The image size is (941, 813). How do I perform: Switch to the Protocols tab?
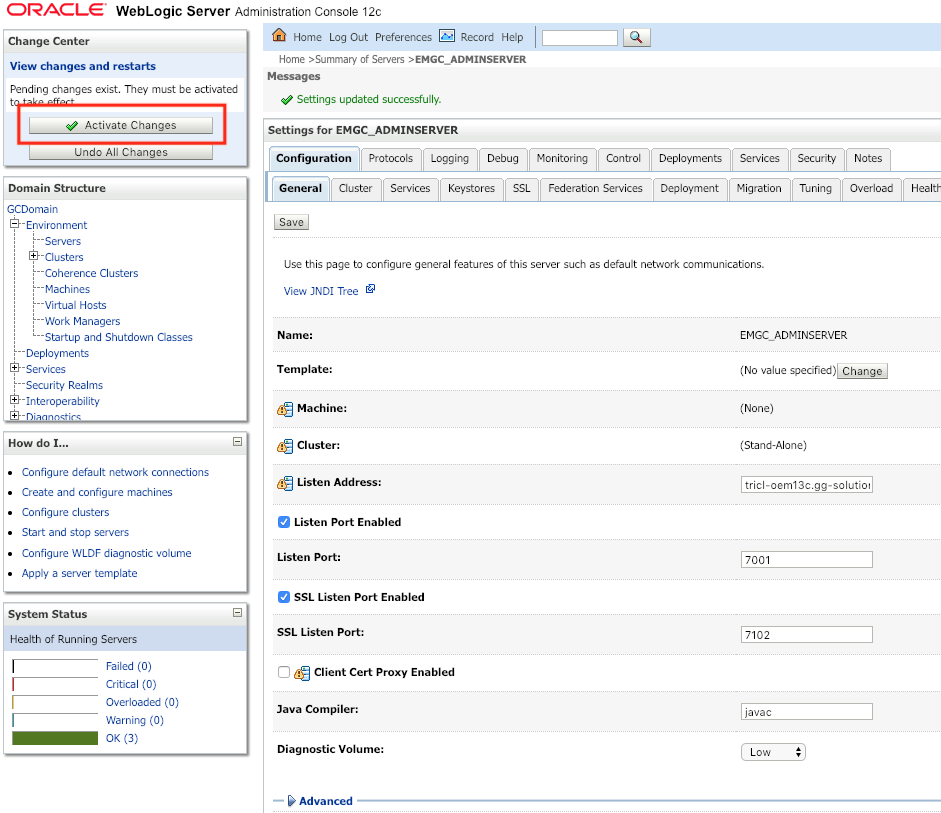[391, 159]
